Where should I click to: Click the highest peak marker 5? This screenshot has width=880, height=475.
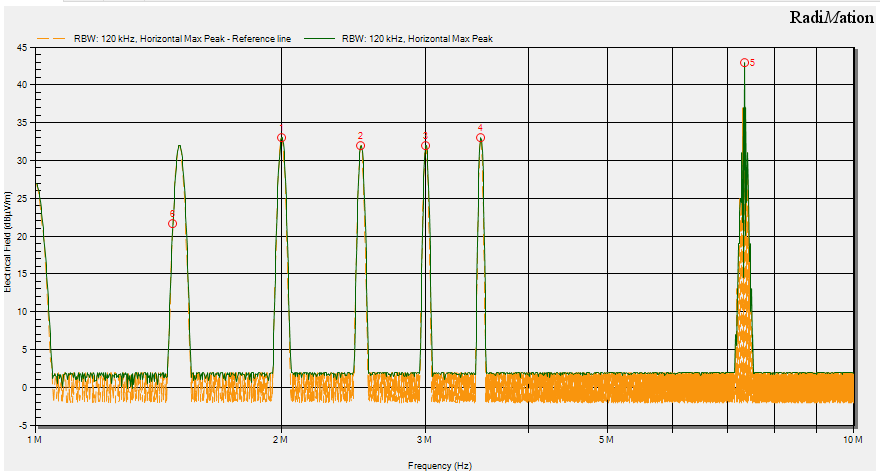pos(744,63)
